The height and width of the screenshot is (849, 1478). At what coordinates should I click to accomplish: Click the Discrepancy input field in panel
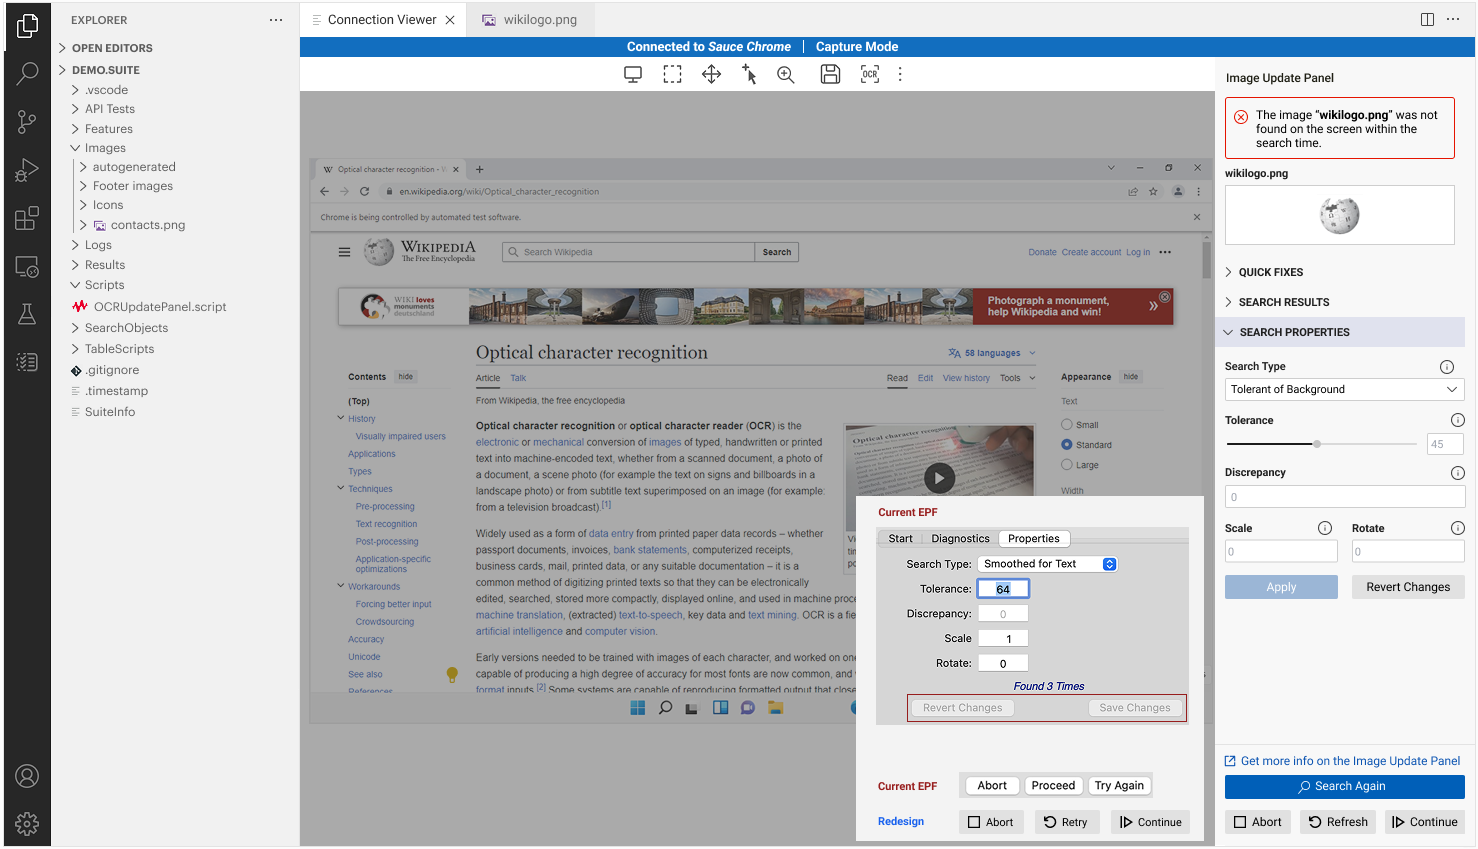coord(1344,497)
